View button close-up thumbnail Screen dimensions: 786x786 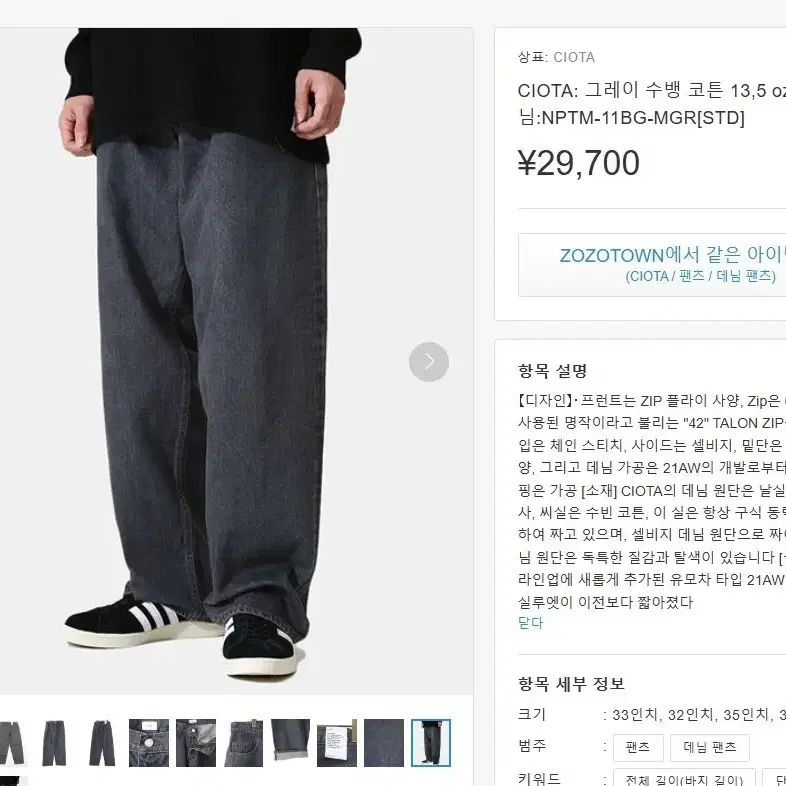(149, 743)
